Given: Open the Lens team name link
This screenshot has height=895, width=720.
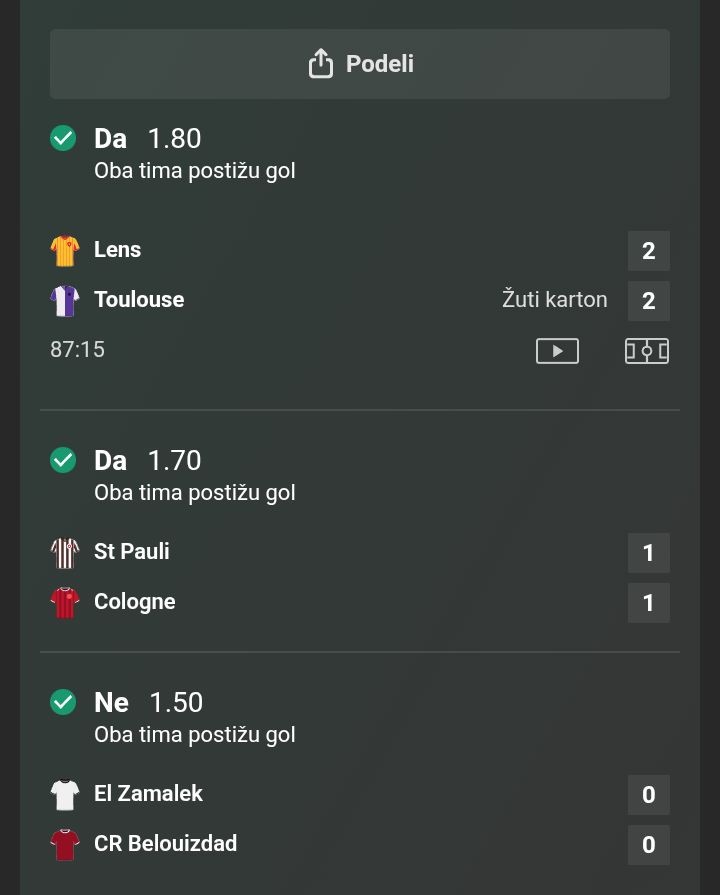Looking at the screenshot, I should (117, 249).
